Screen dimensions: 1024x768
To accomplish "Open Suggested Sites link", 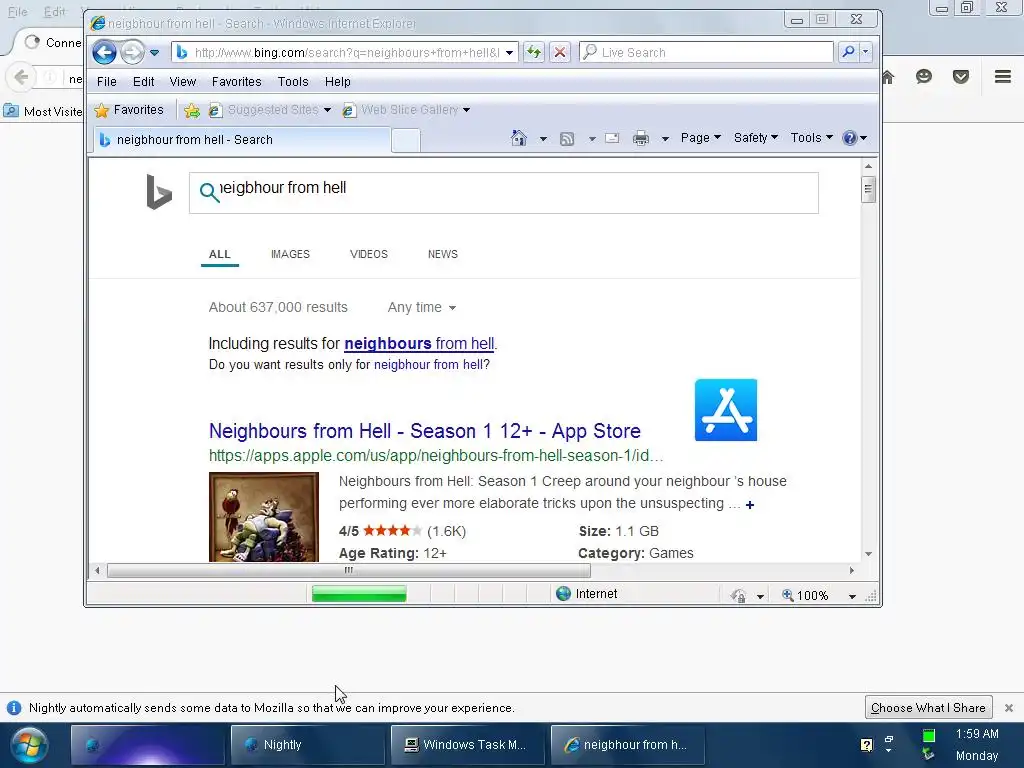I will 272,110.
